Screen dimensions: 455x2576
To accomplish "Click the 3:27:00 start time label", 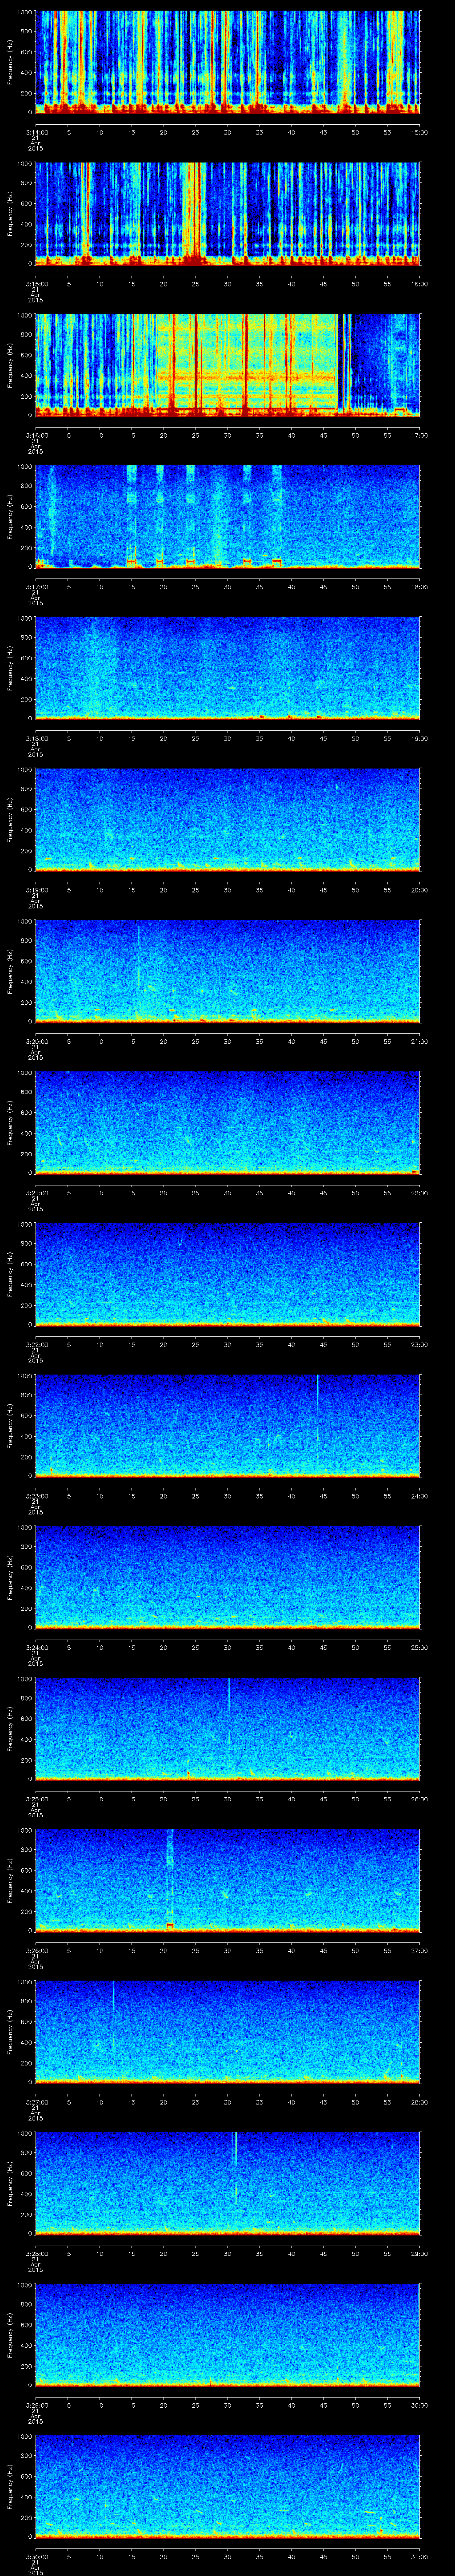I will coord(36,2102).
